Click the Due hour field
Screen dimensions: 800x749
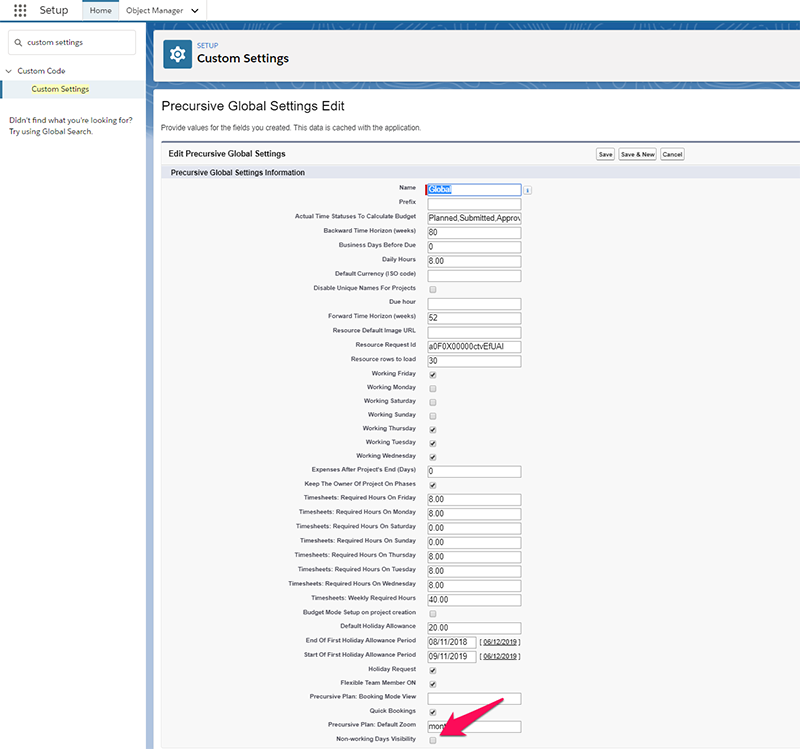point(474,304)
